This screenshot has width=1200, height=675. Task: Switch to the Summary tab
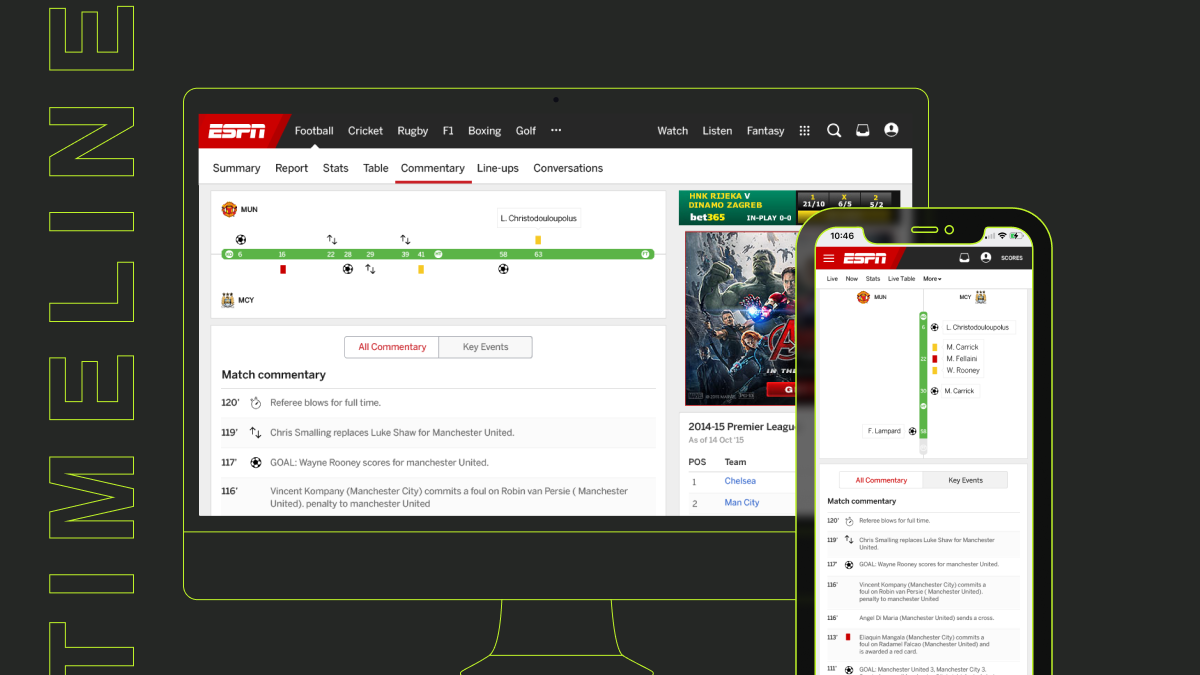(237, 168)
